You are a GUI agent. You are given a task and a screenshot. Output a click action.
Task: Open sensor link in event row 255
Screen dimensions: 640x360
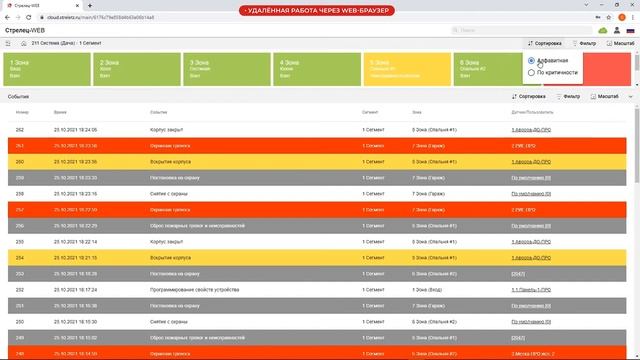click(531, 242)
